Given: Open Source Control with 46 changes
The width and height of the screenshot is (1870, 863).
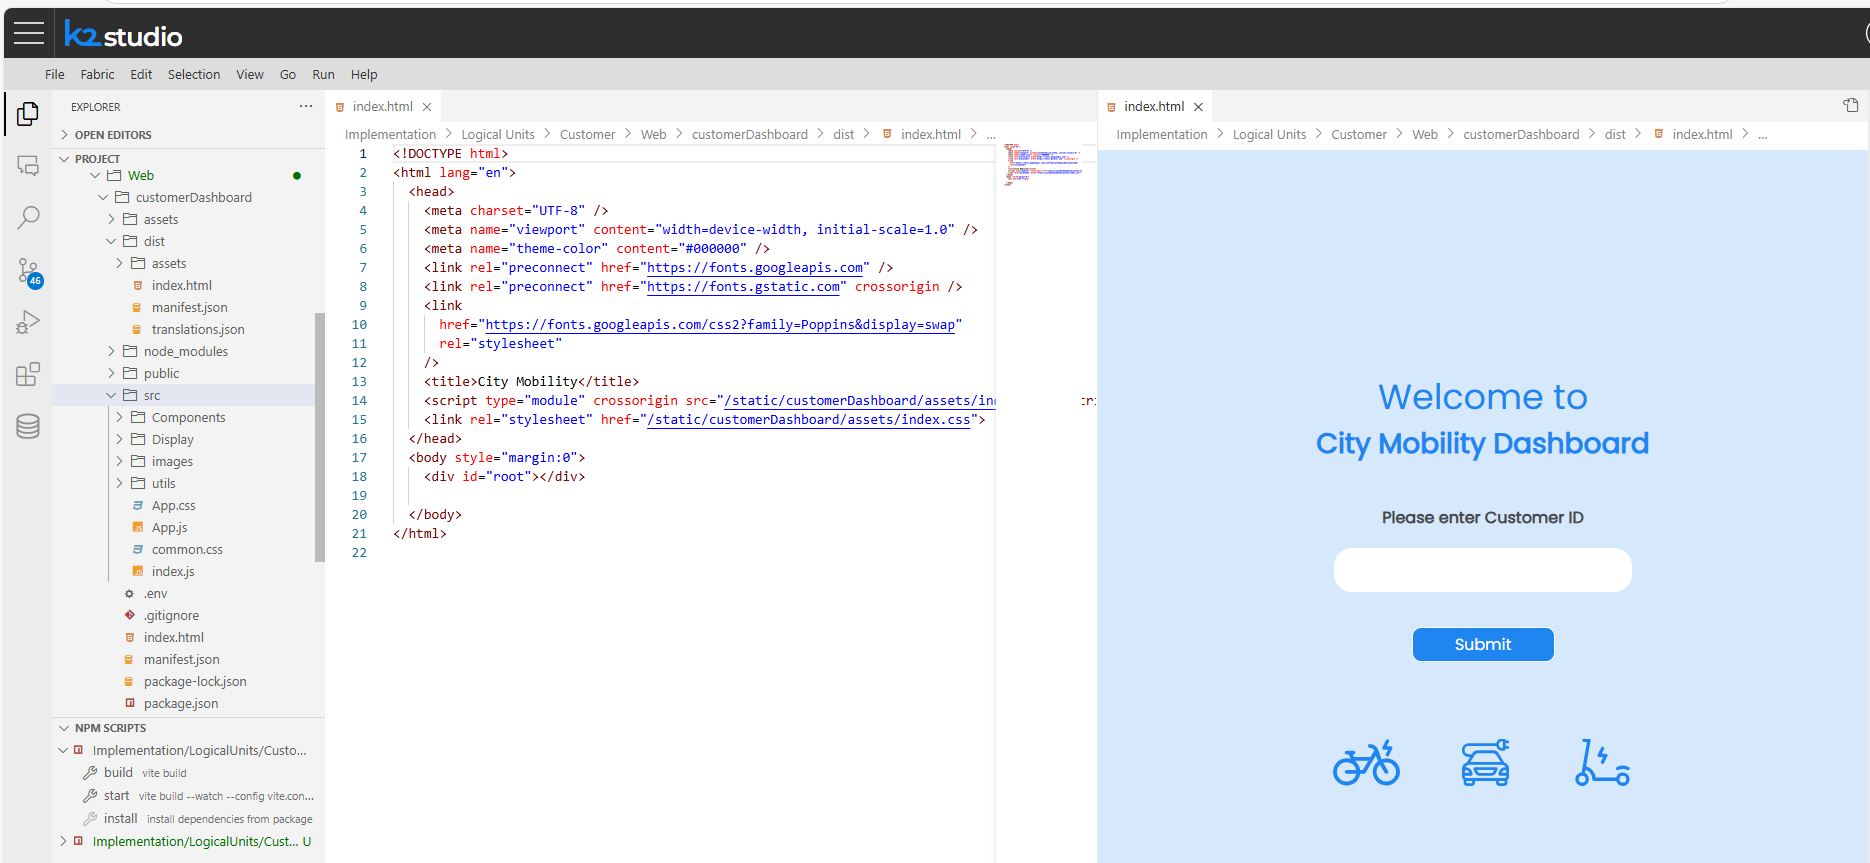Looking at the screenshot, I should click(28, 270).
